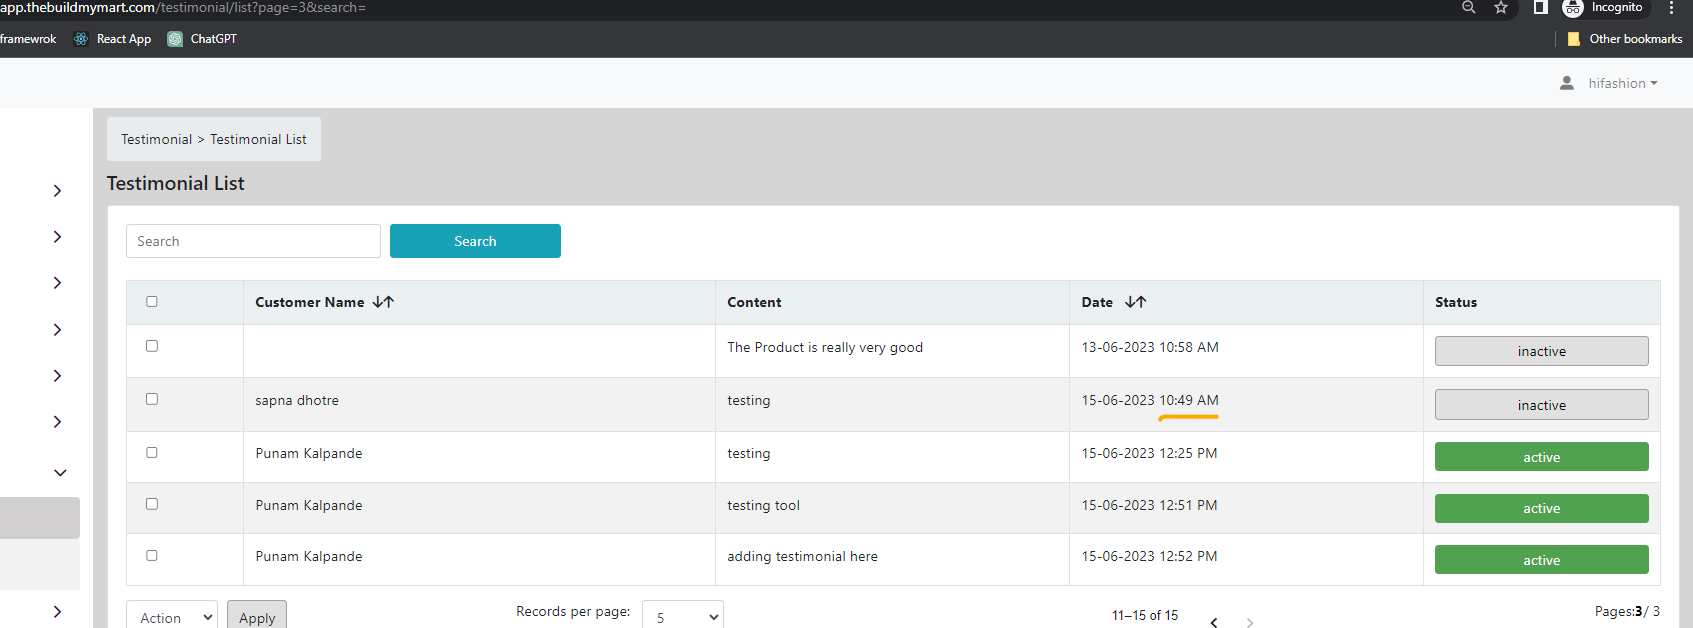Screen dimensions: 1693x628
Task: Click the date 15-06-2023 10:49 AM
Action: [x=1150, y=400]
